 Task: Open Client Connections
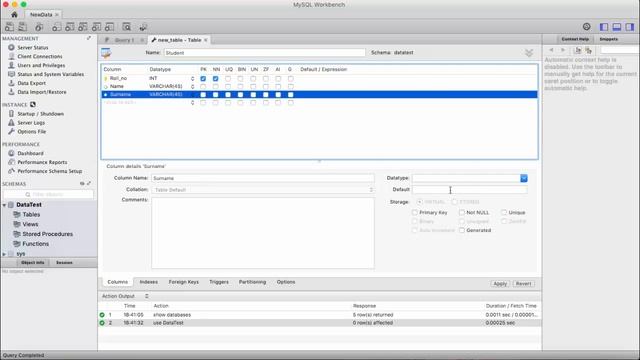[40, 56]
